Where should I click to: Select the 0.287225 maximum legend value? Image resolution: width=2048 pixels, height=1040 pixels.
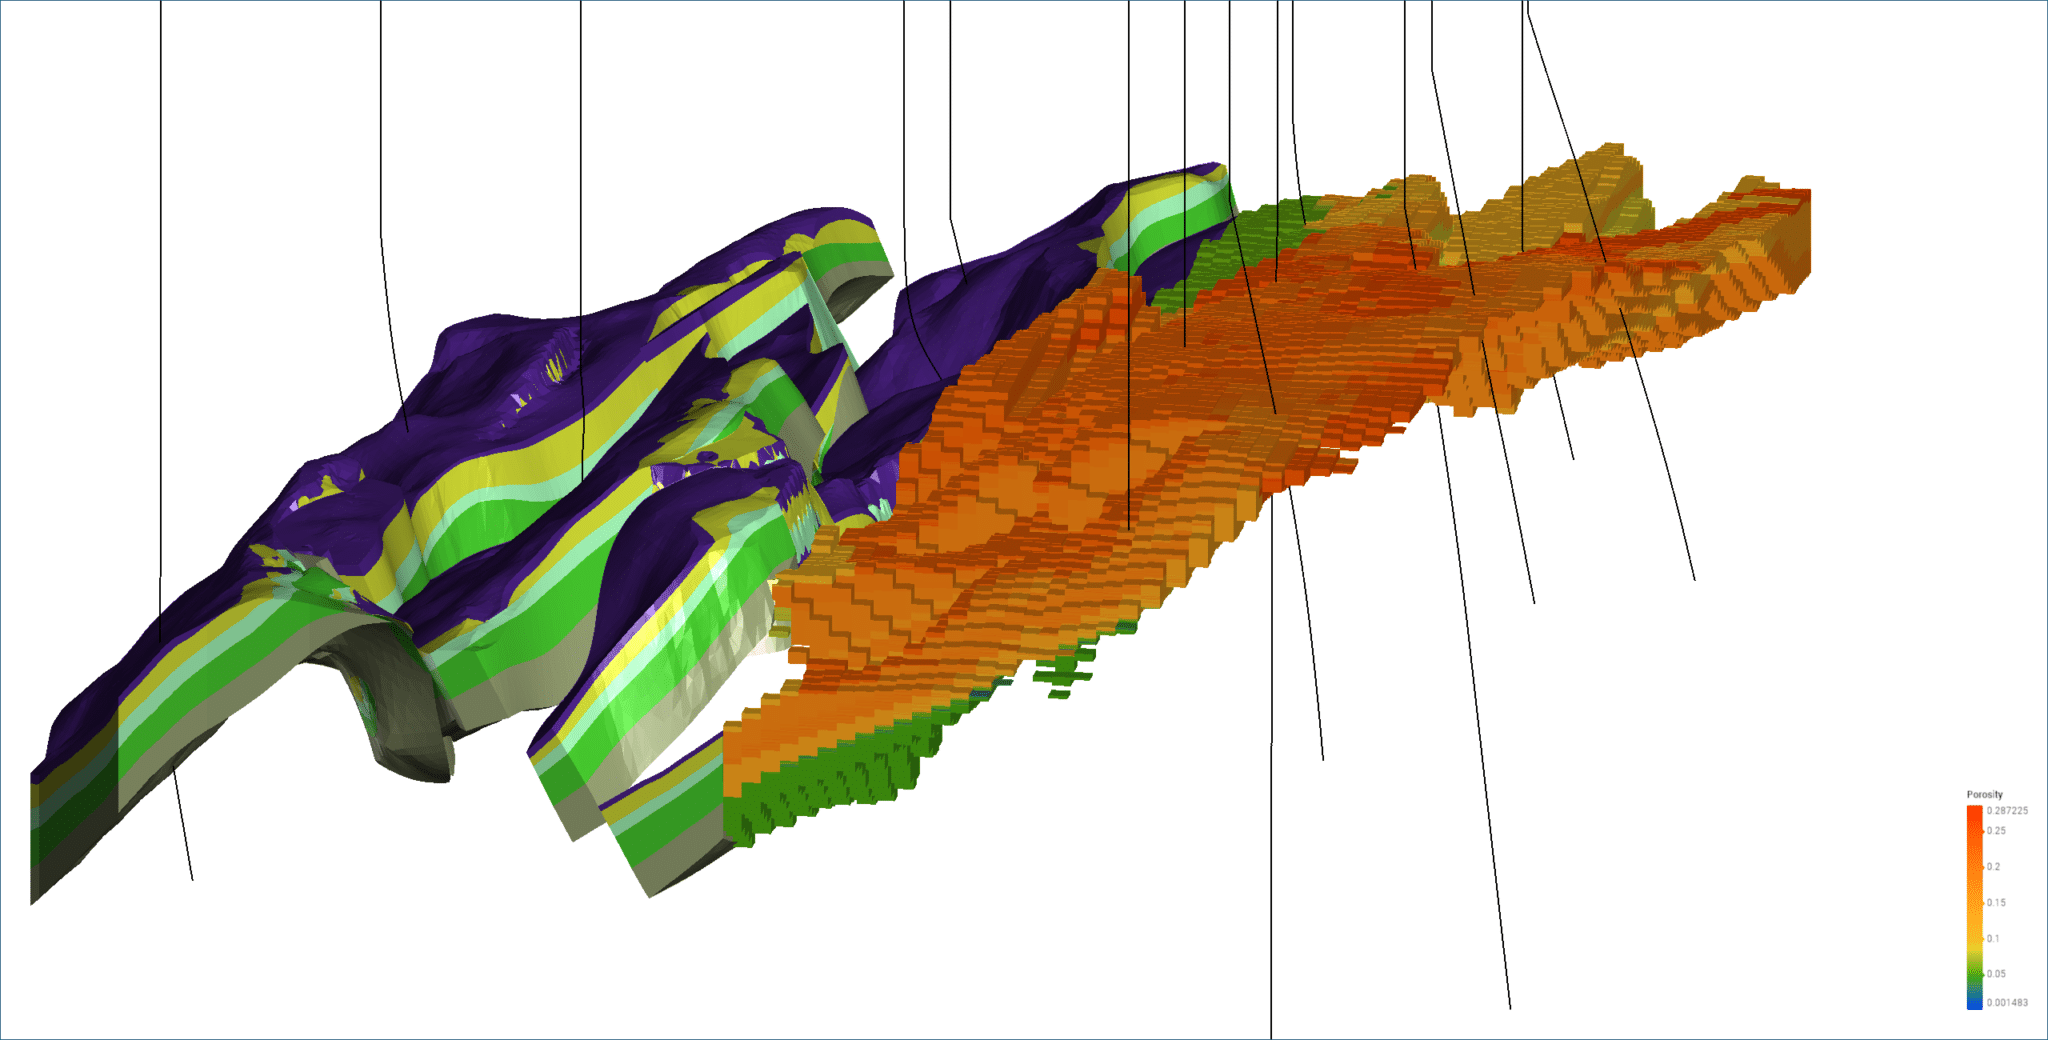point(2007,811)
